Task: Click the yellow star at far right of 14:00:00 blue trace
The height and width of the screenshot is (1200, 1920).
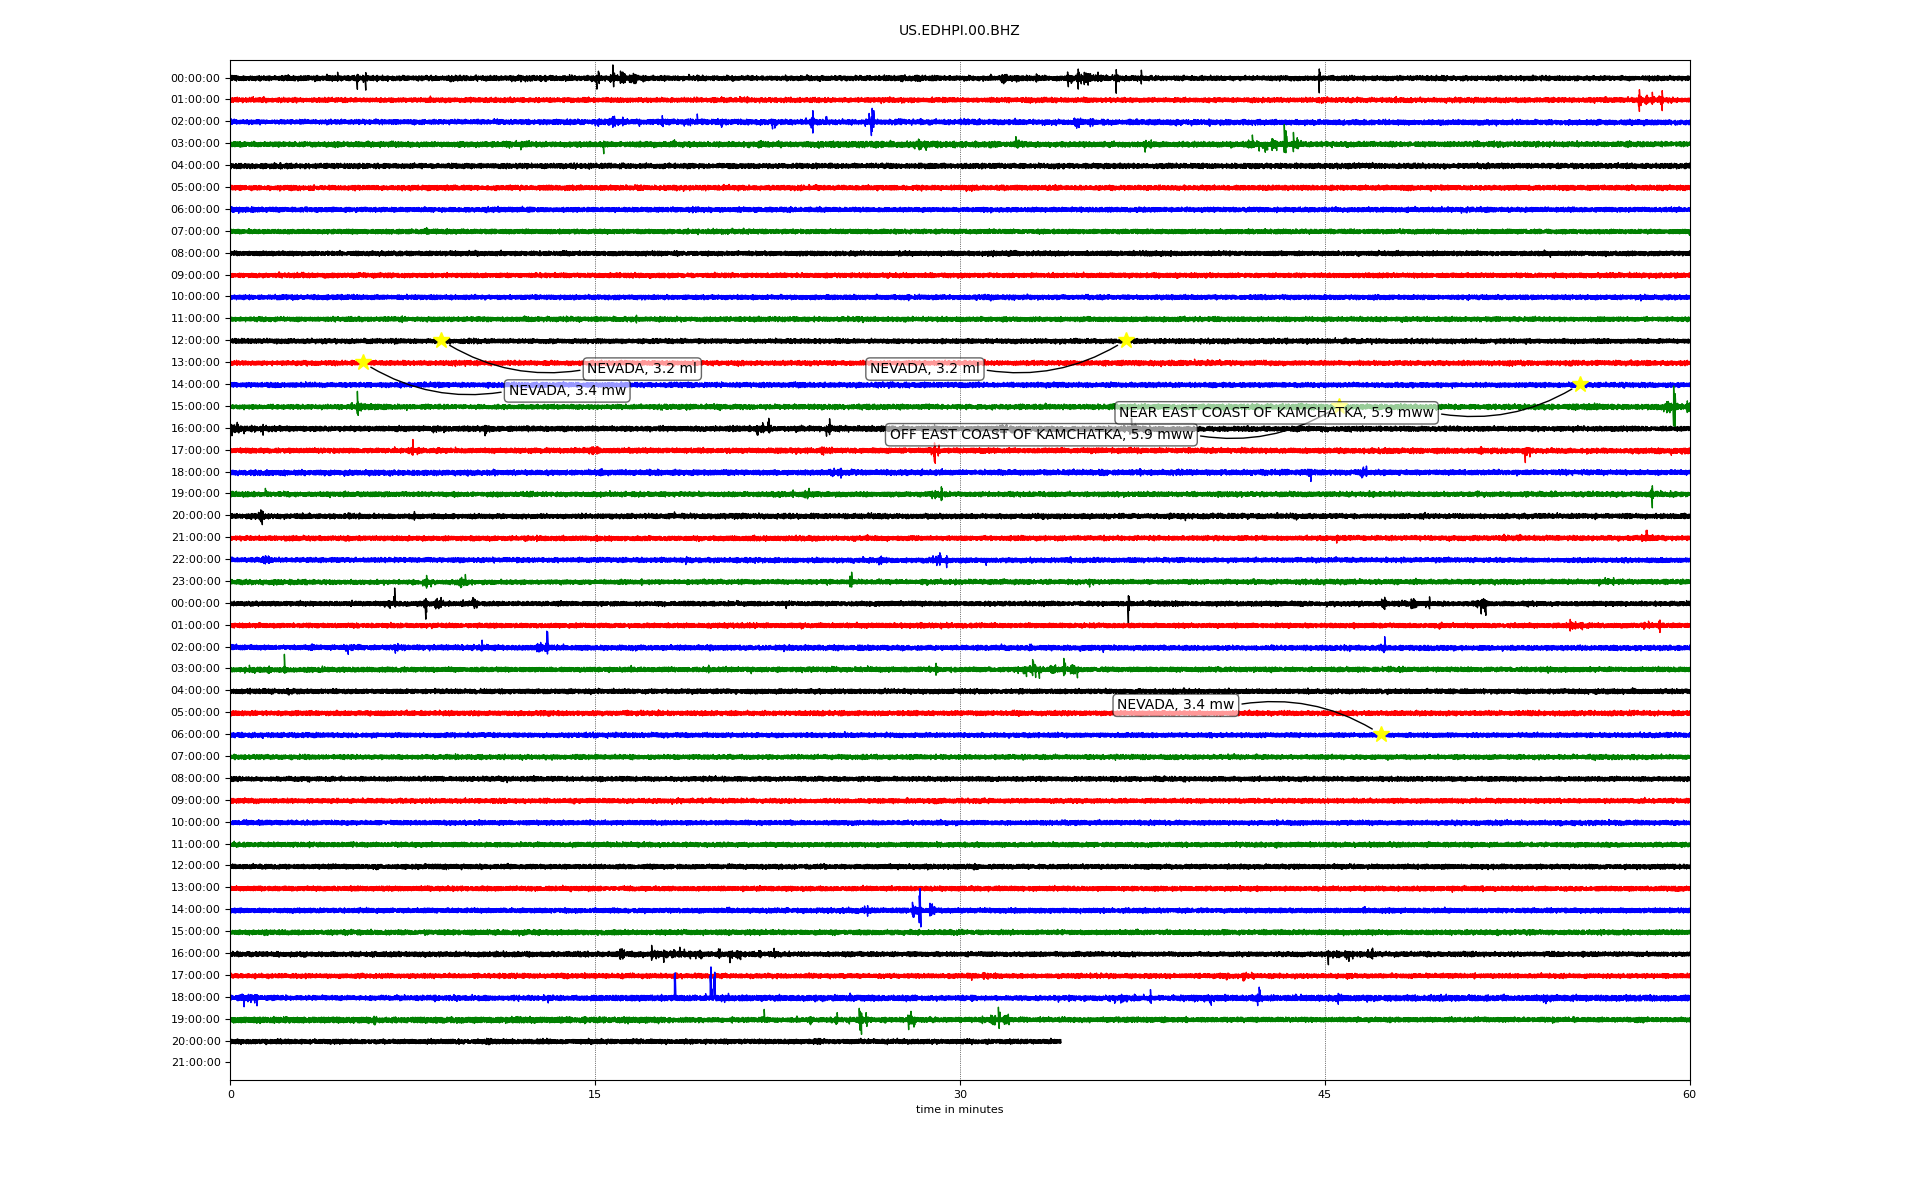Action: tap(1580, 384)
